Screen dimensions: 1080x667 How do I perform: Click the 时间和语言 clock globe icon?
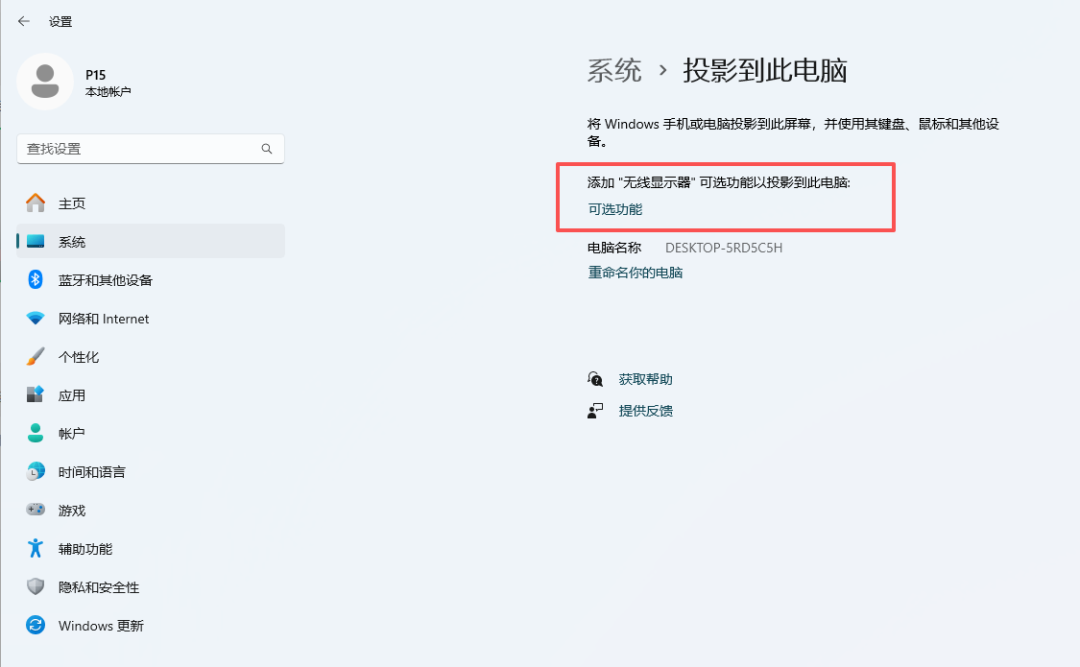point(35,471)
